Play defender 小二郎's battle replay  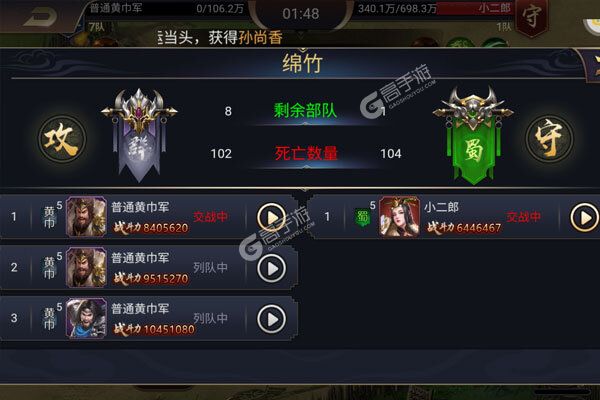point(584,217)
